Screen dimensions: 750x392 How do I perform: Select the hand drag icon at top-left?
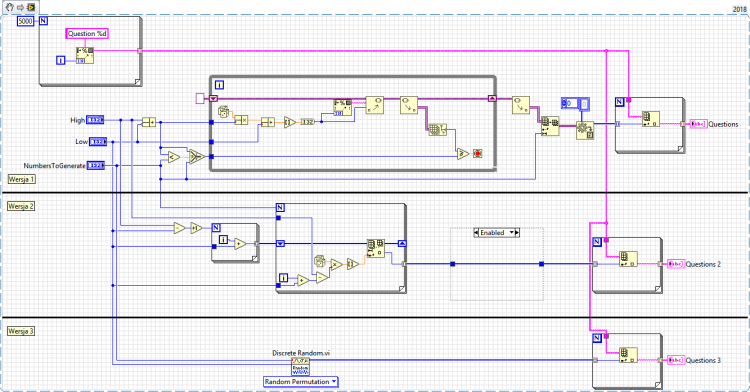(10, 7)
